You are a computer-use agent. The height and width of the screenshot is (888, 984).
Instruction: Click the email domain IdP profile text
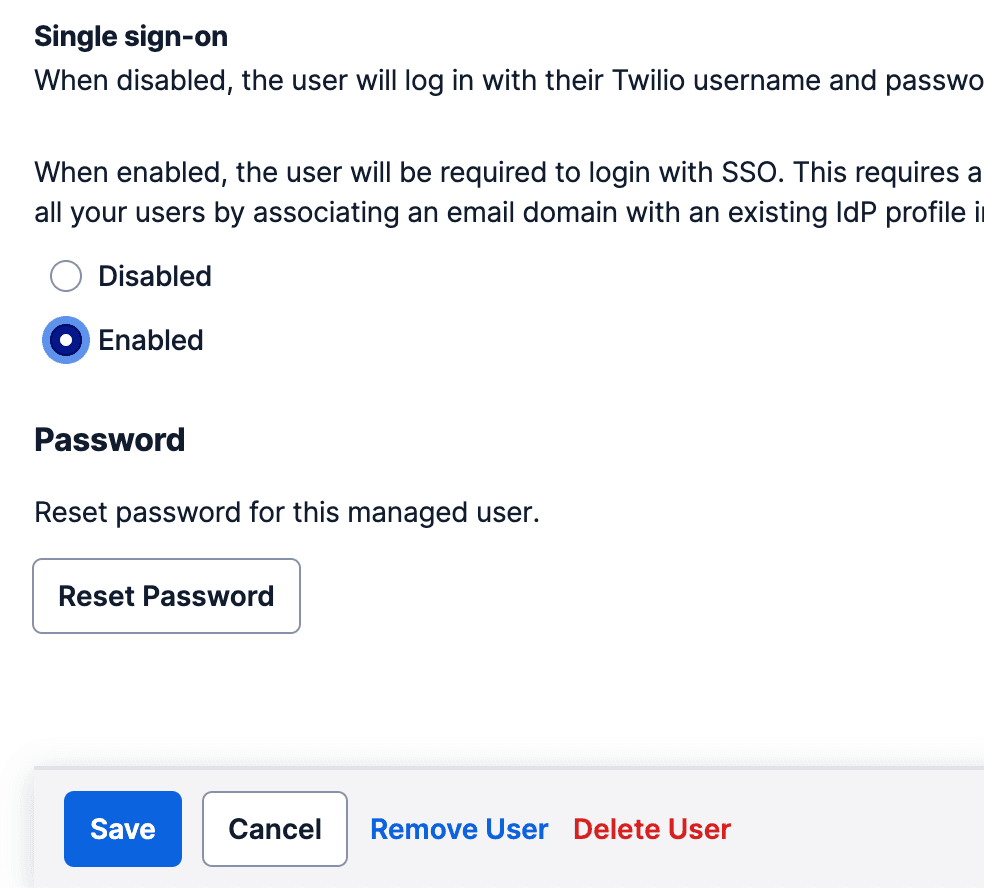click(500, 212)
